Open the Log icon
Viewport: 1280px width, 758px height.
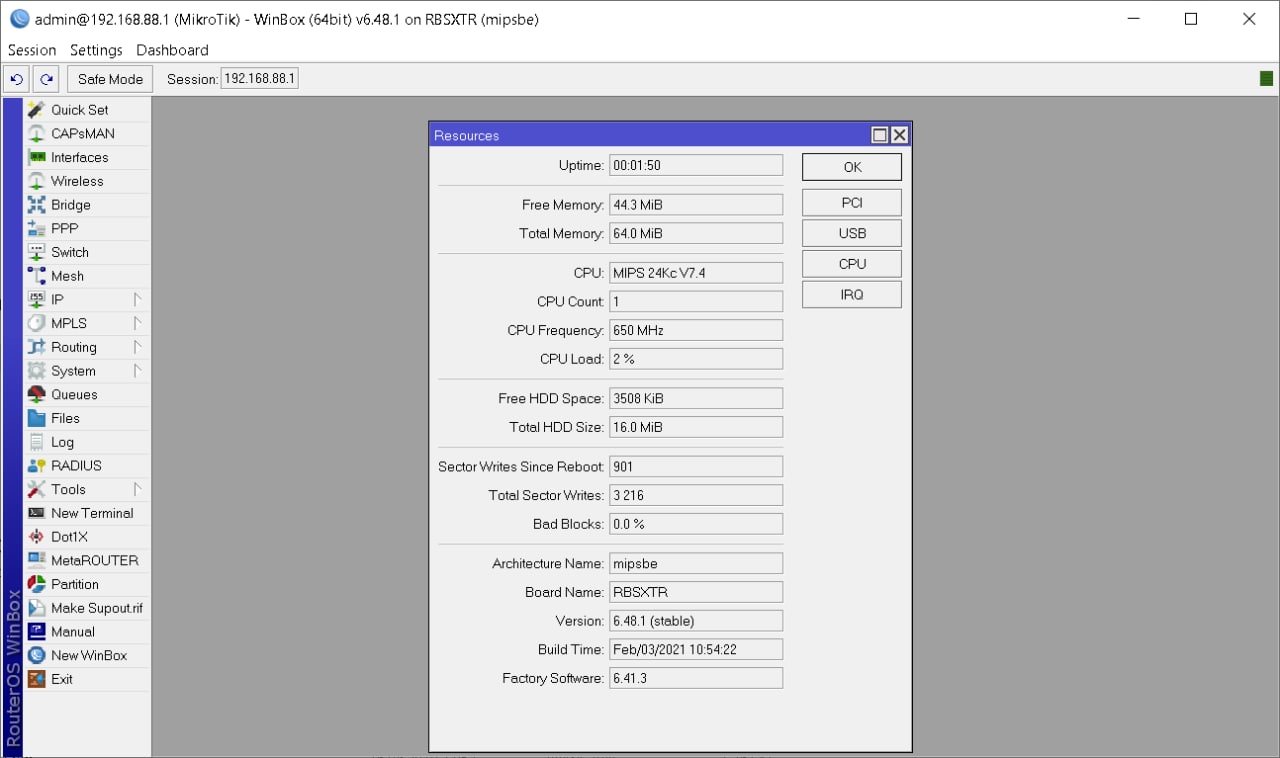pos(36,442)
